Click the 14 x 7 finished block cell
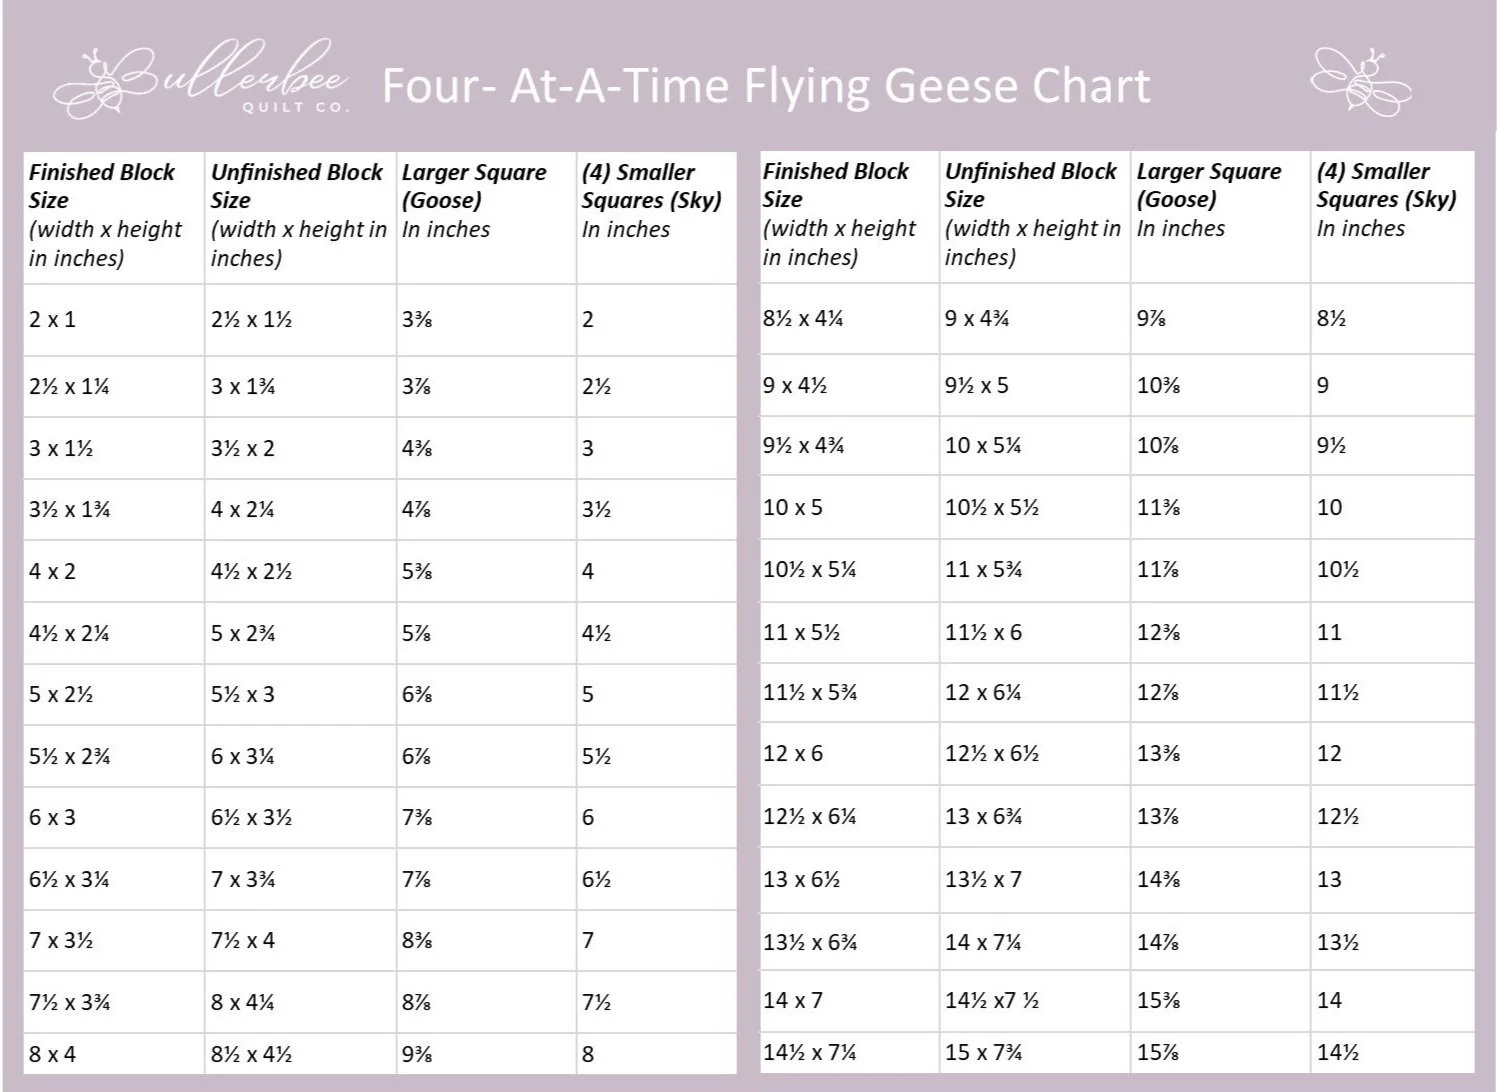 [x=849, y=1001]
